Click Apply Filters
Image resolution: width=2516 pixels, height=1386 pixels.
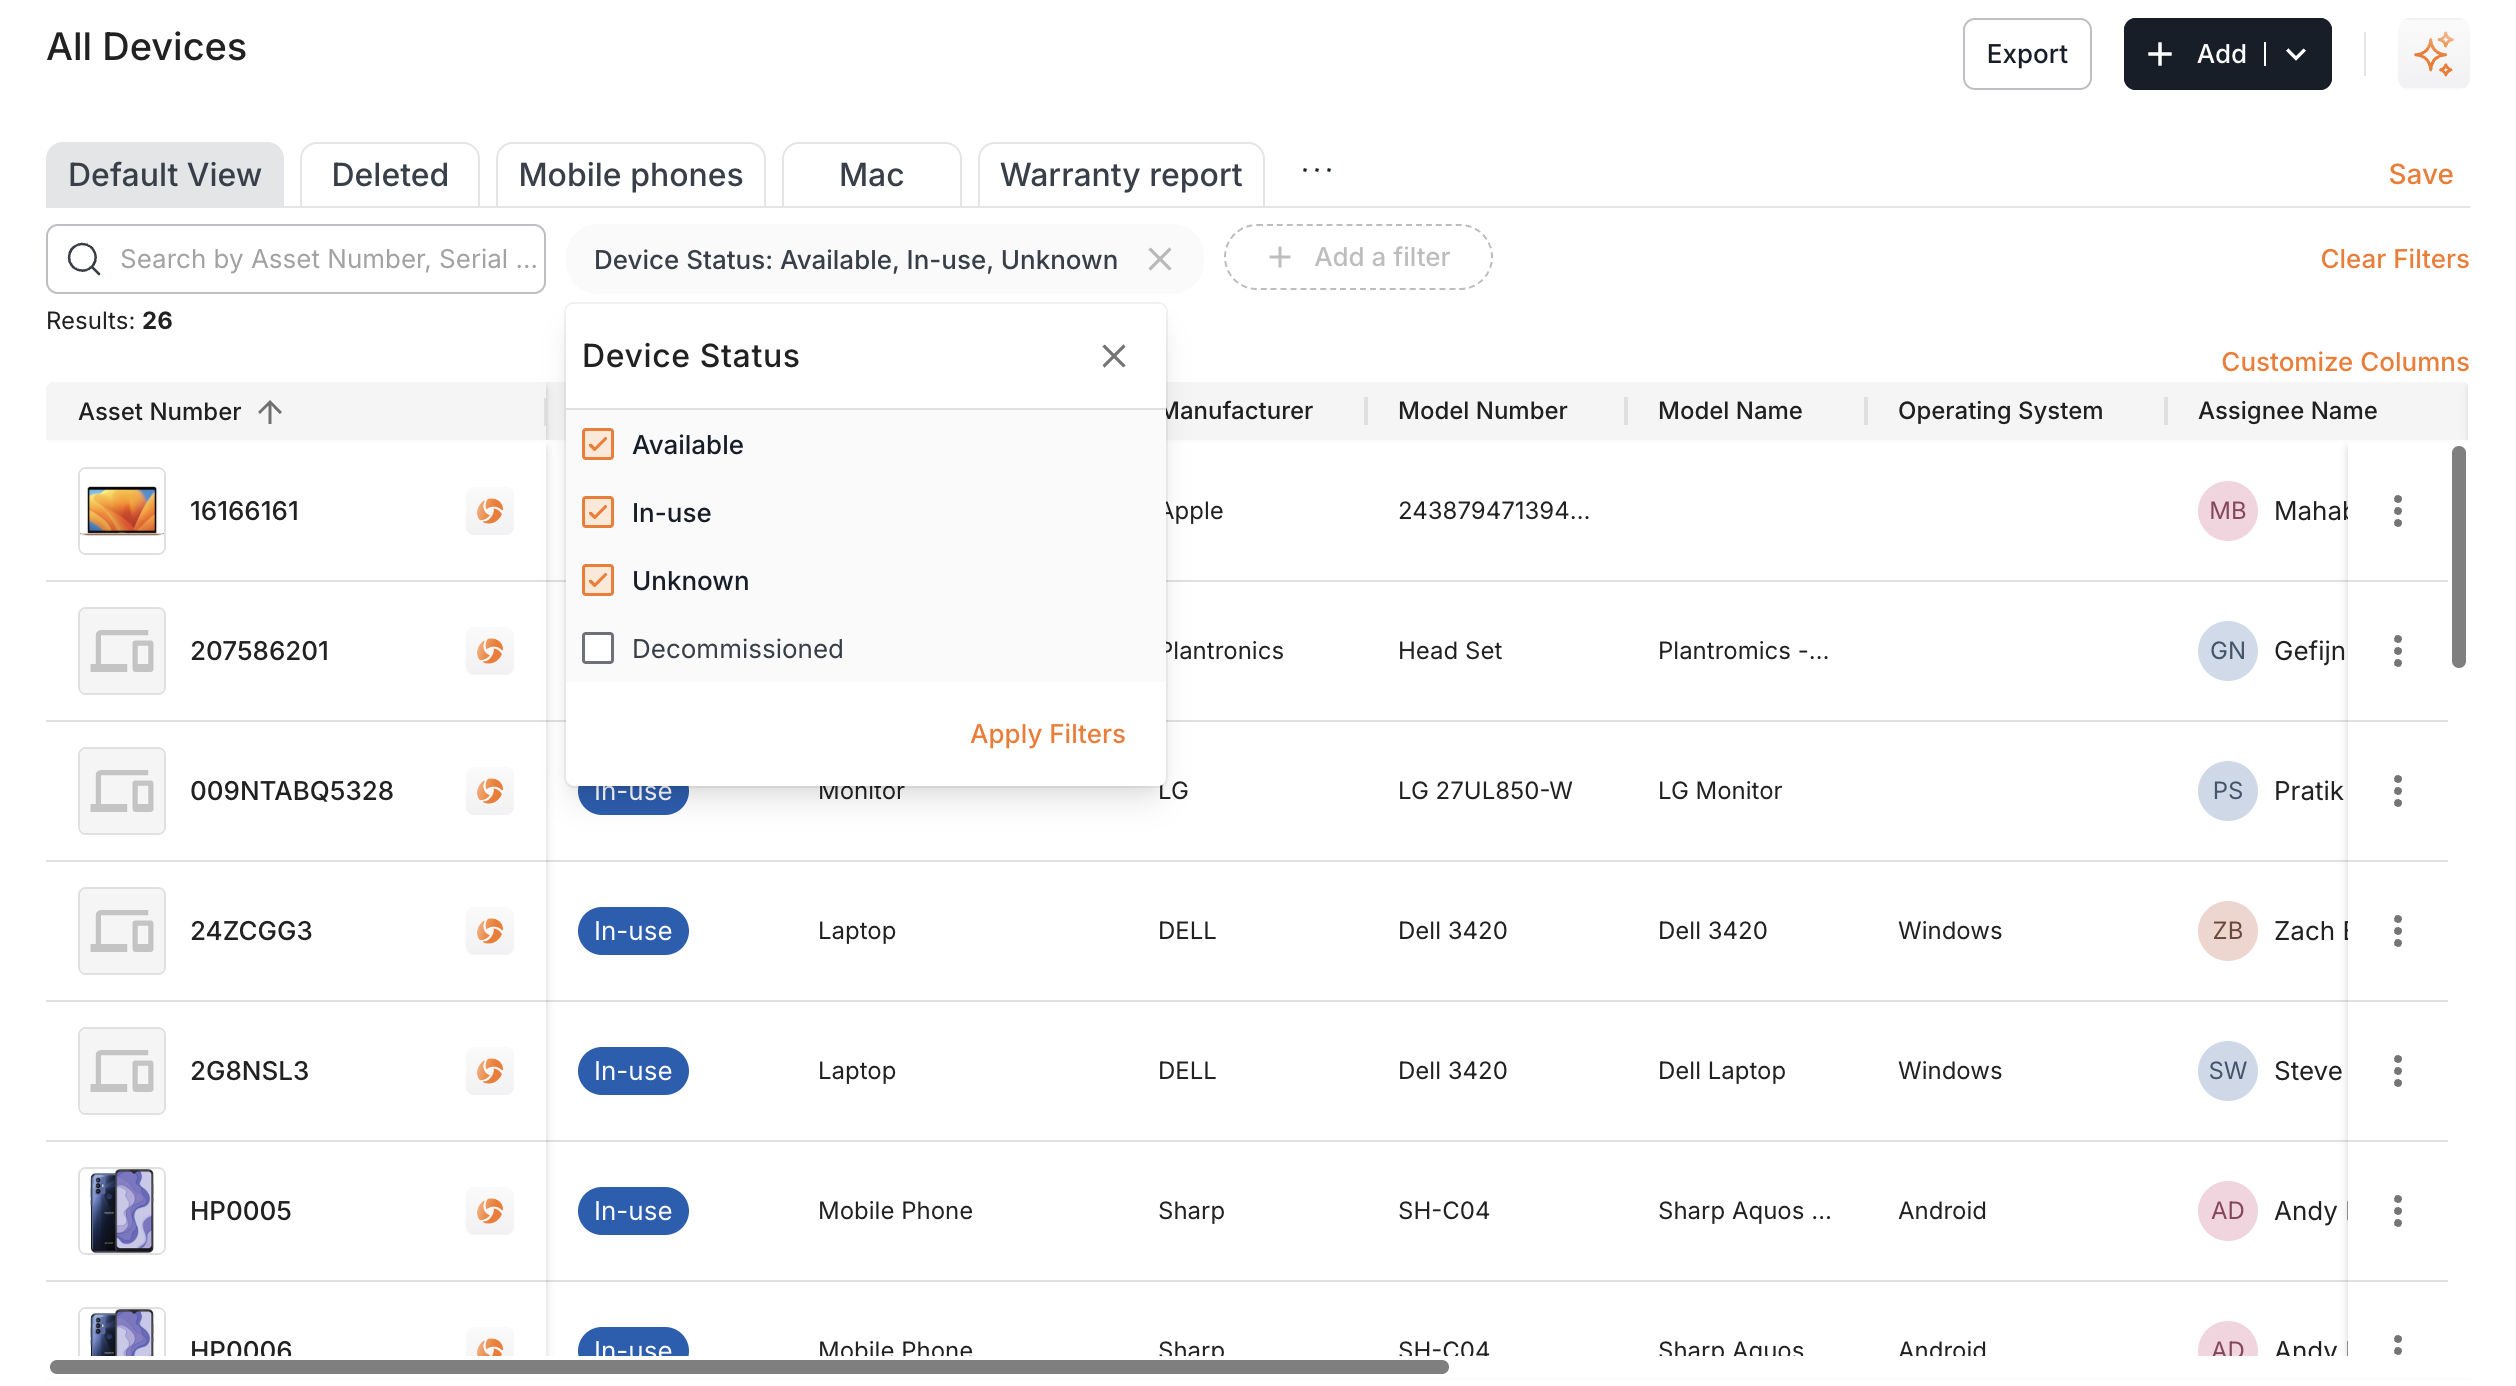[1047, 734]
